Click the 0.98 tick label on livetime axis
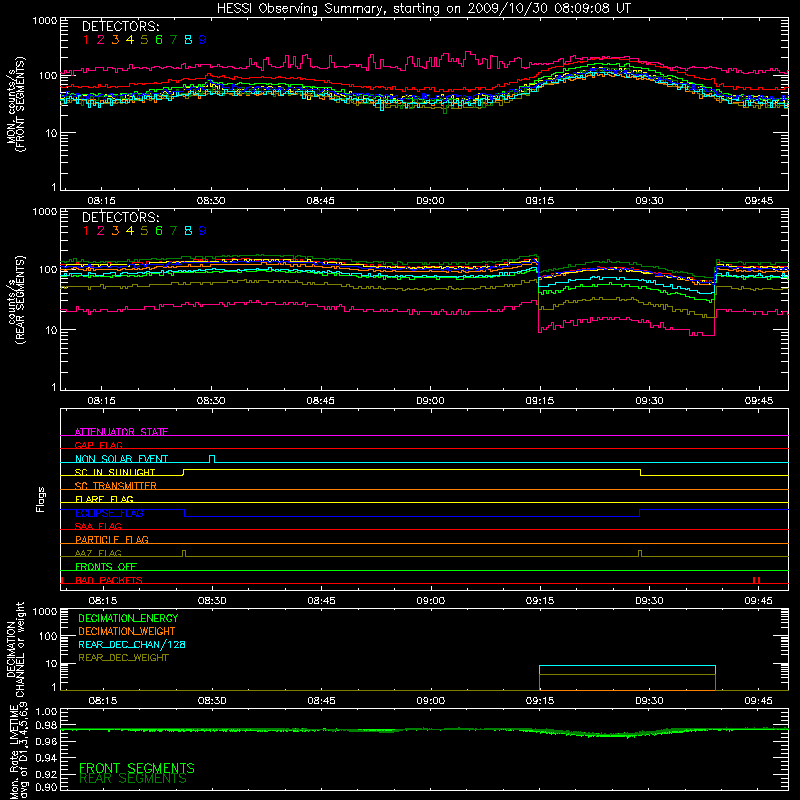800x800 pixels. [46, 725]
